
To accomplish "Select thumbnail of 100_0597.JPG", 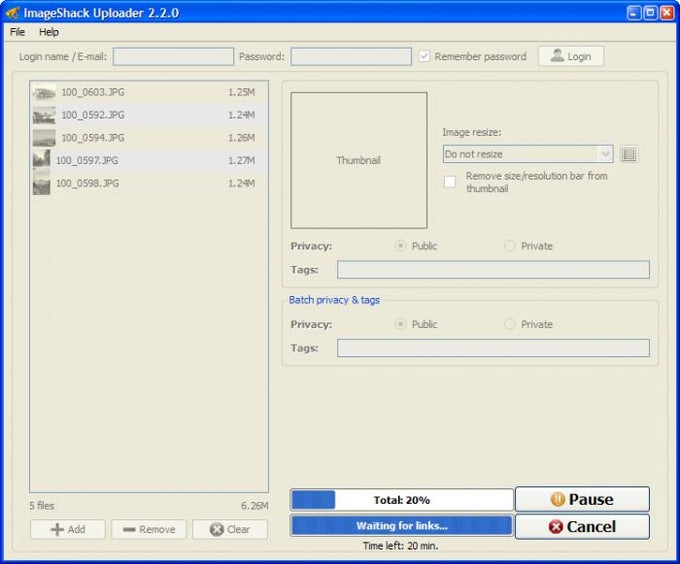I will click(42, 159).
